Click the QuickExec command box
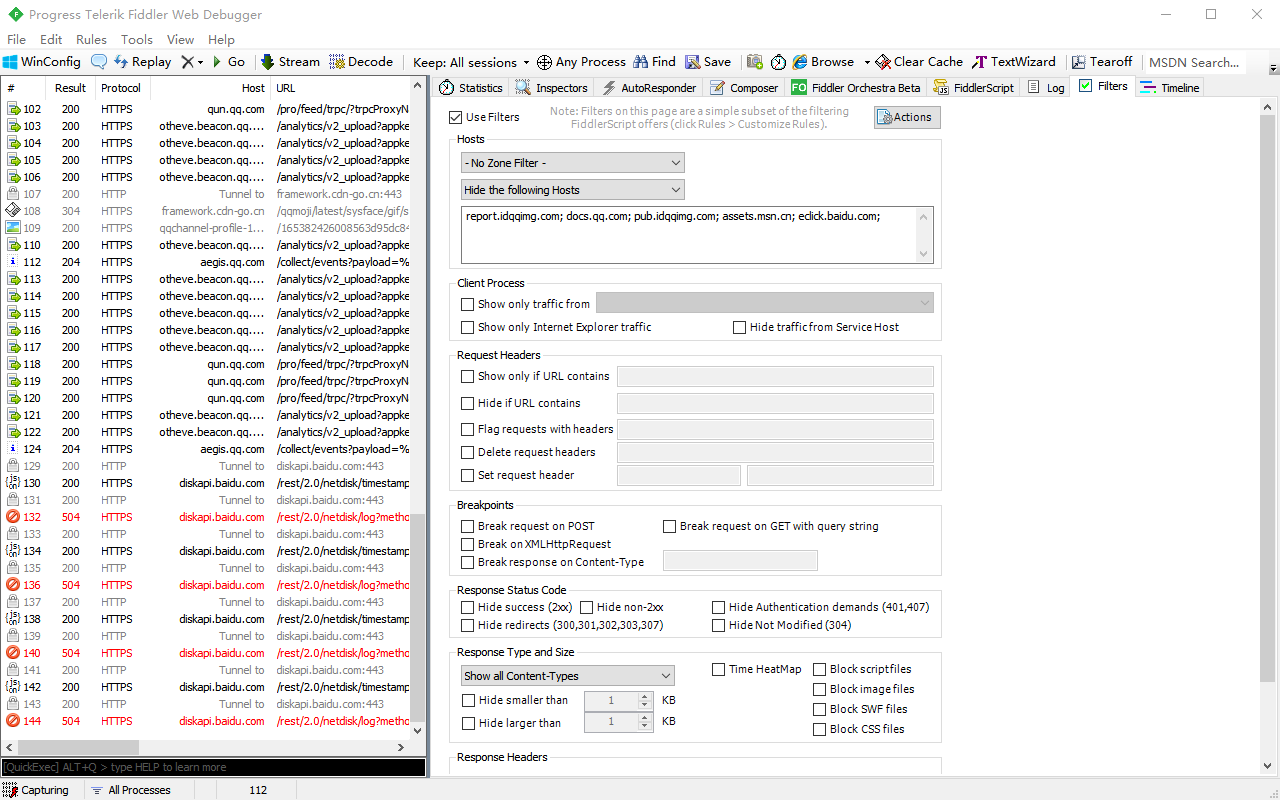Viewport: 1280px width, 800px height. pos(213,767)
